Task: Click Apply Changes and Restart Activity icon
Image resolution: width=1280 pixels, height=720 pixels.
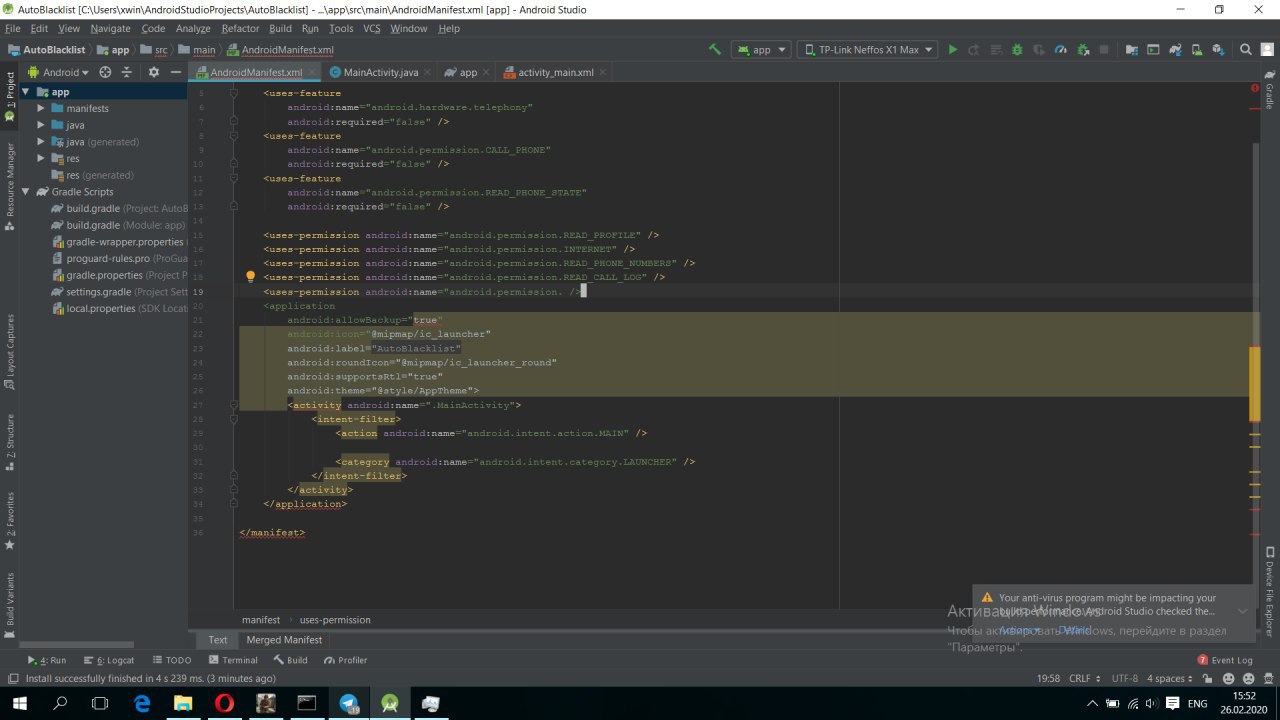Action: (x=974, y=49)
